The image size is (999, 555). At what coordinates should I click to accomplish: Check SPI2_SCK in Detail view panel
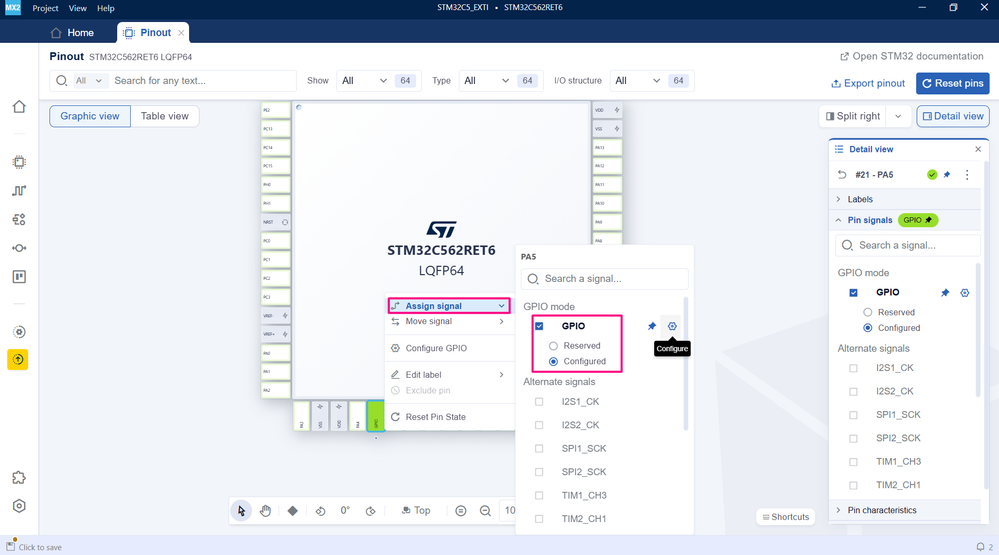[x=853, y=438]
